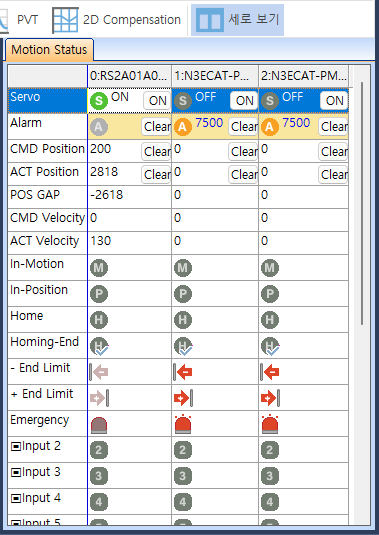Select the Motion Status tab
379x535 pixels.
pos(49,50)
